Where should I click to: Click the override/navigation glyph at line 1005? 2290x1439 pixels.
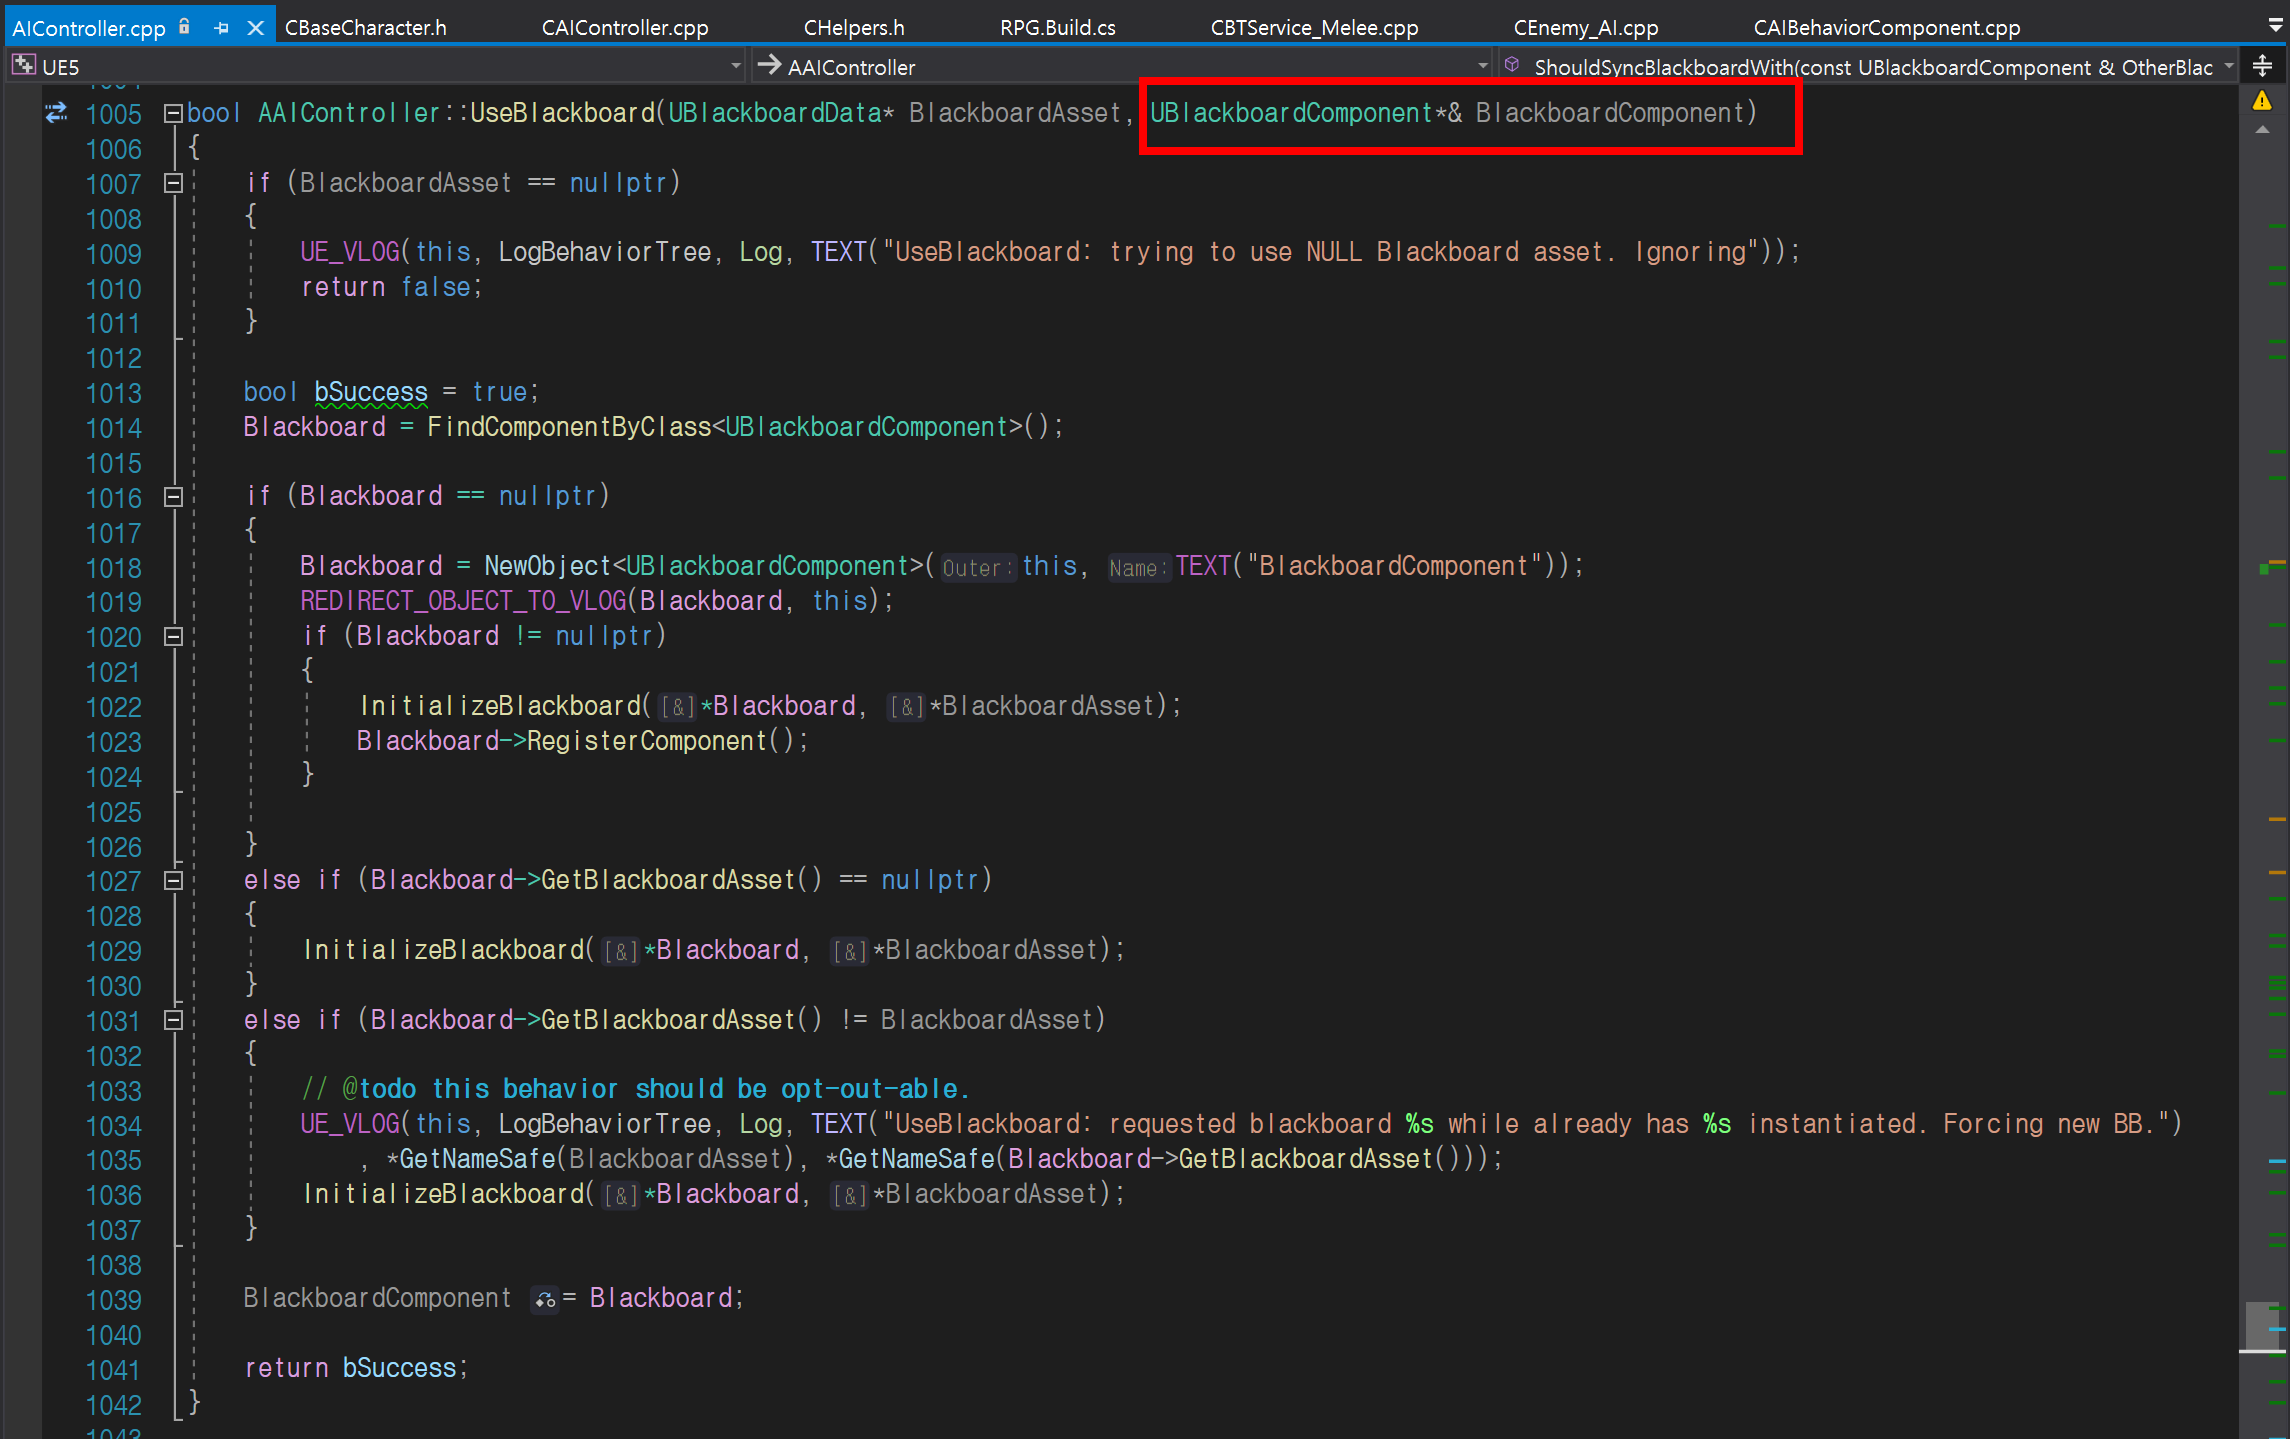56,113
